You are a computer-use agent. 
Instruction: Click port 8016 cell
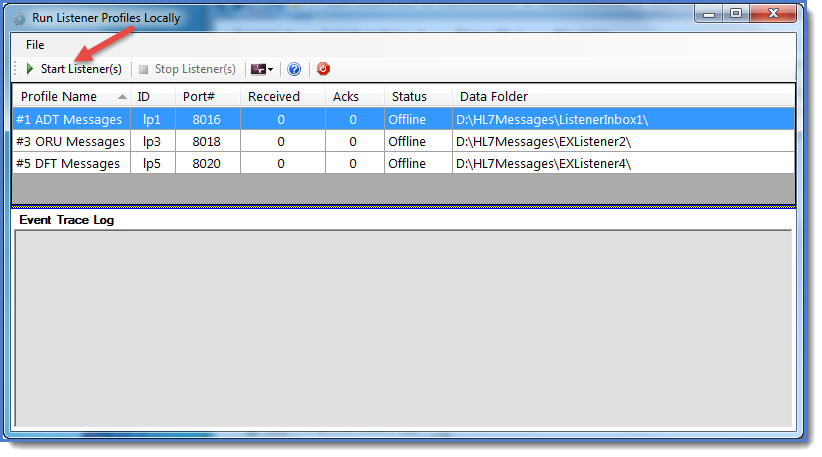click(x=207, y=119)
